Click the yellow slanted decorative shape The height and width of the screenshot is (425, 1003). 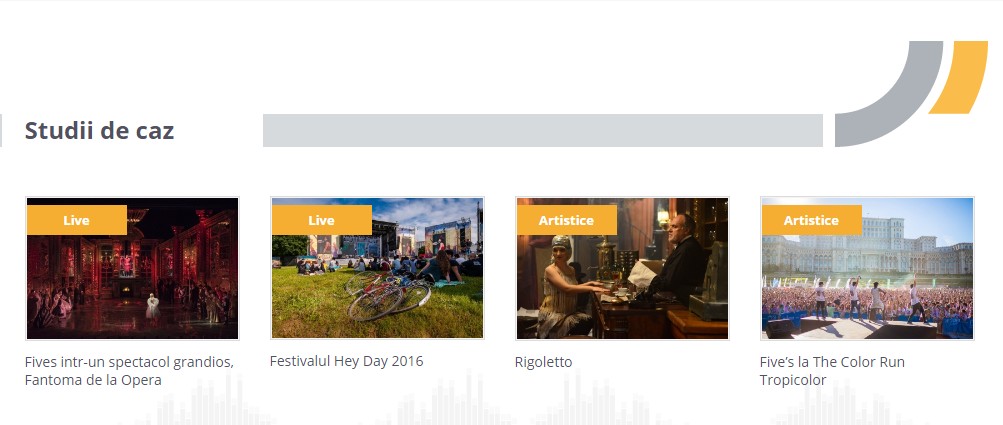click(x=960, y=78)
